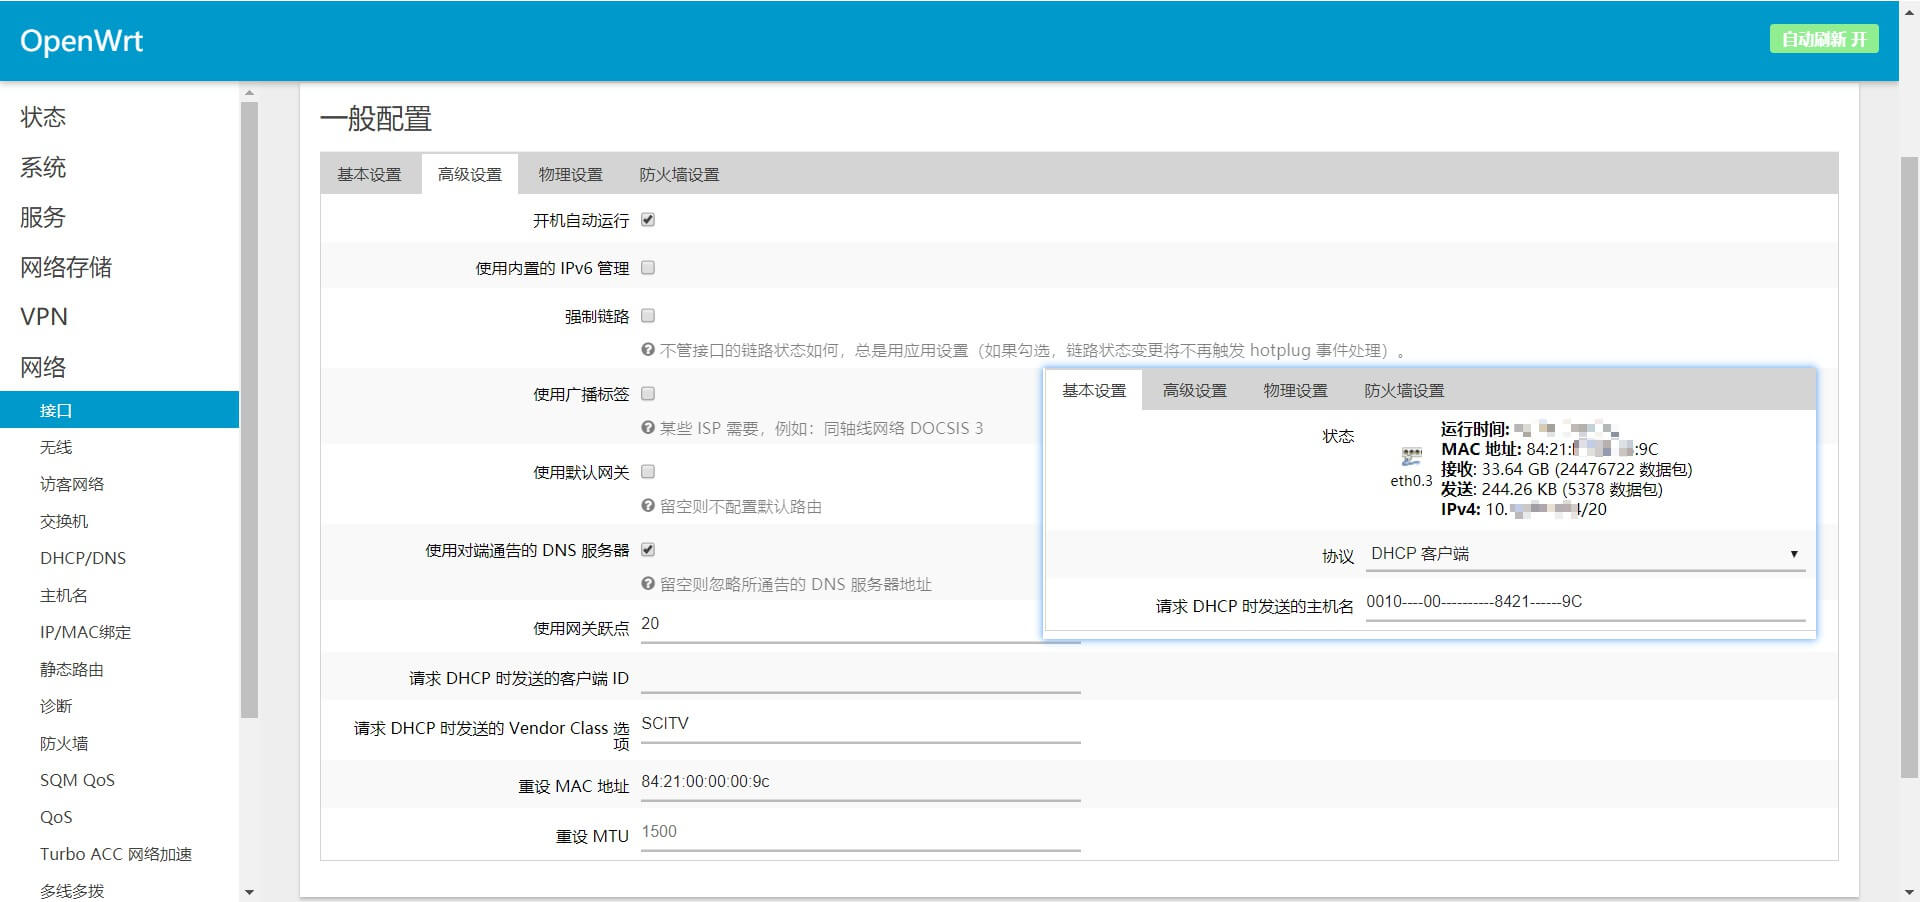Image resolution: width=1920 pixels, height=902 pixels.
Task: Open the 静态路由 page link
Action: click(70, 669)
